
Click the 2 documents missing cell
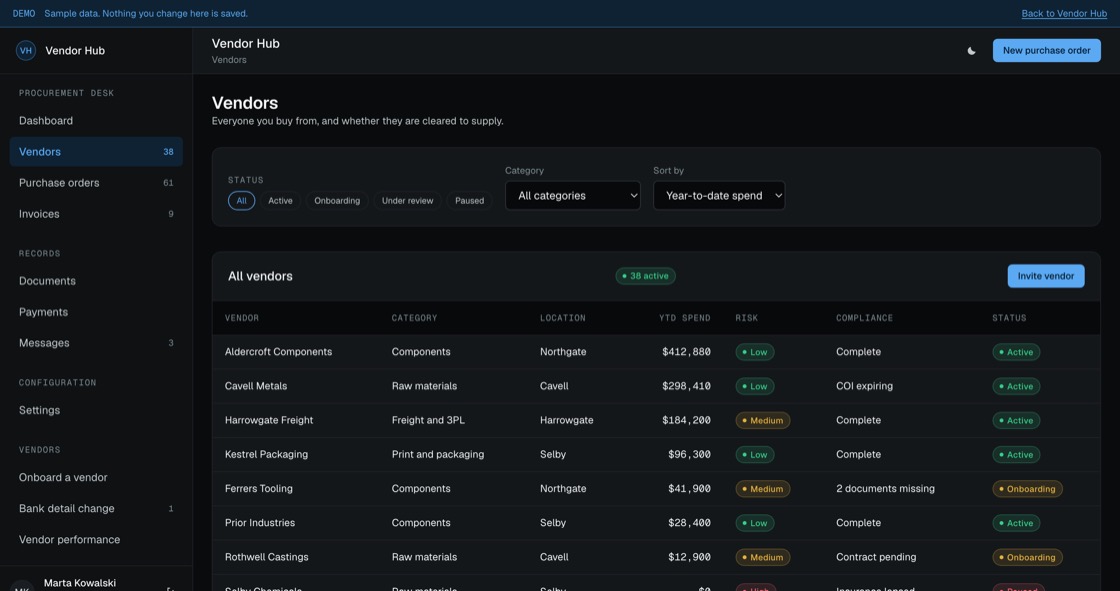click(885, 489)
